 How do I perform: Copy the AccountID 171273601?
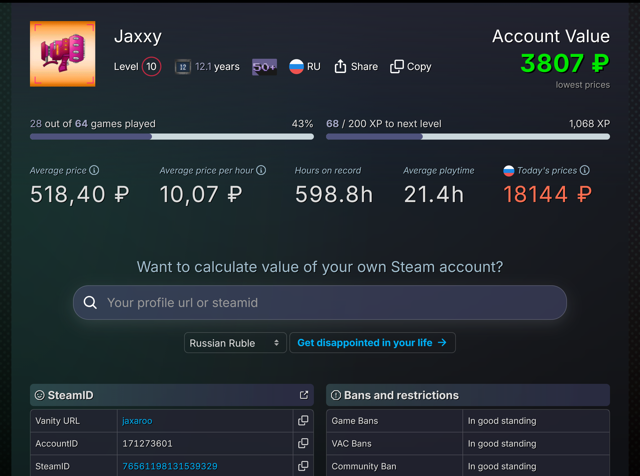[x=303, y=443]
